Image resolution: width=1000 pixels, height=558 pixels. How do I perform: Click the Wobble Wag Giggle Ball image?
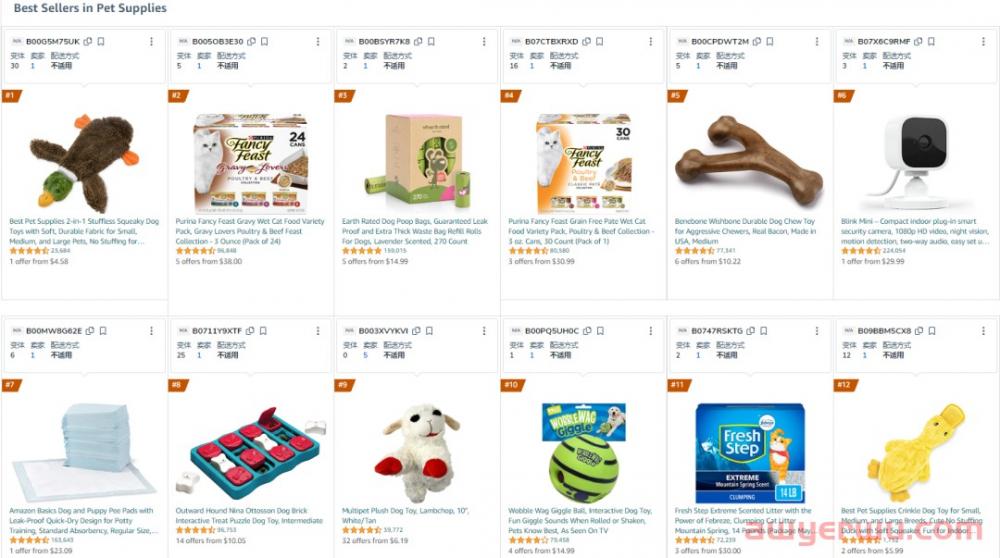point(584,453)
